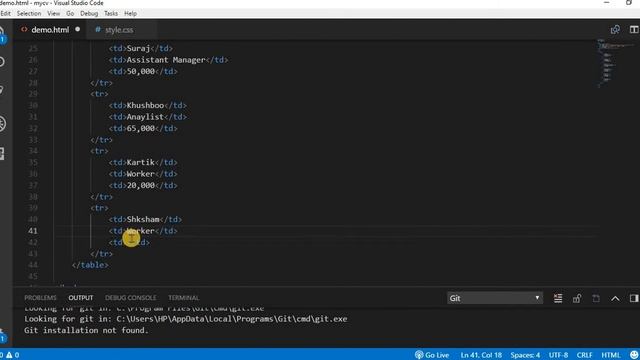Open the Search view in activity bar
The image size is (640, 360).
pos(2,62)
